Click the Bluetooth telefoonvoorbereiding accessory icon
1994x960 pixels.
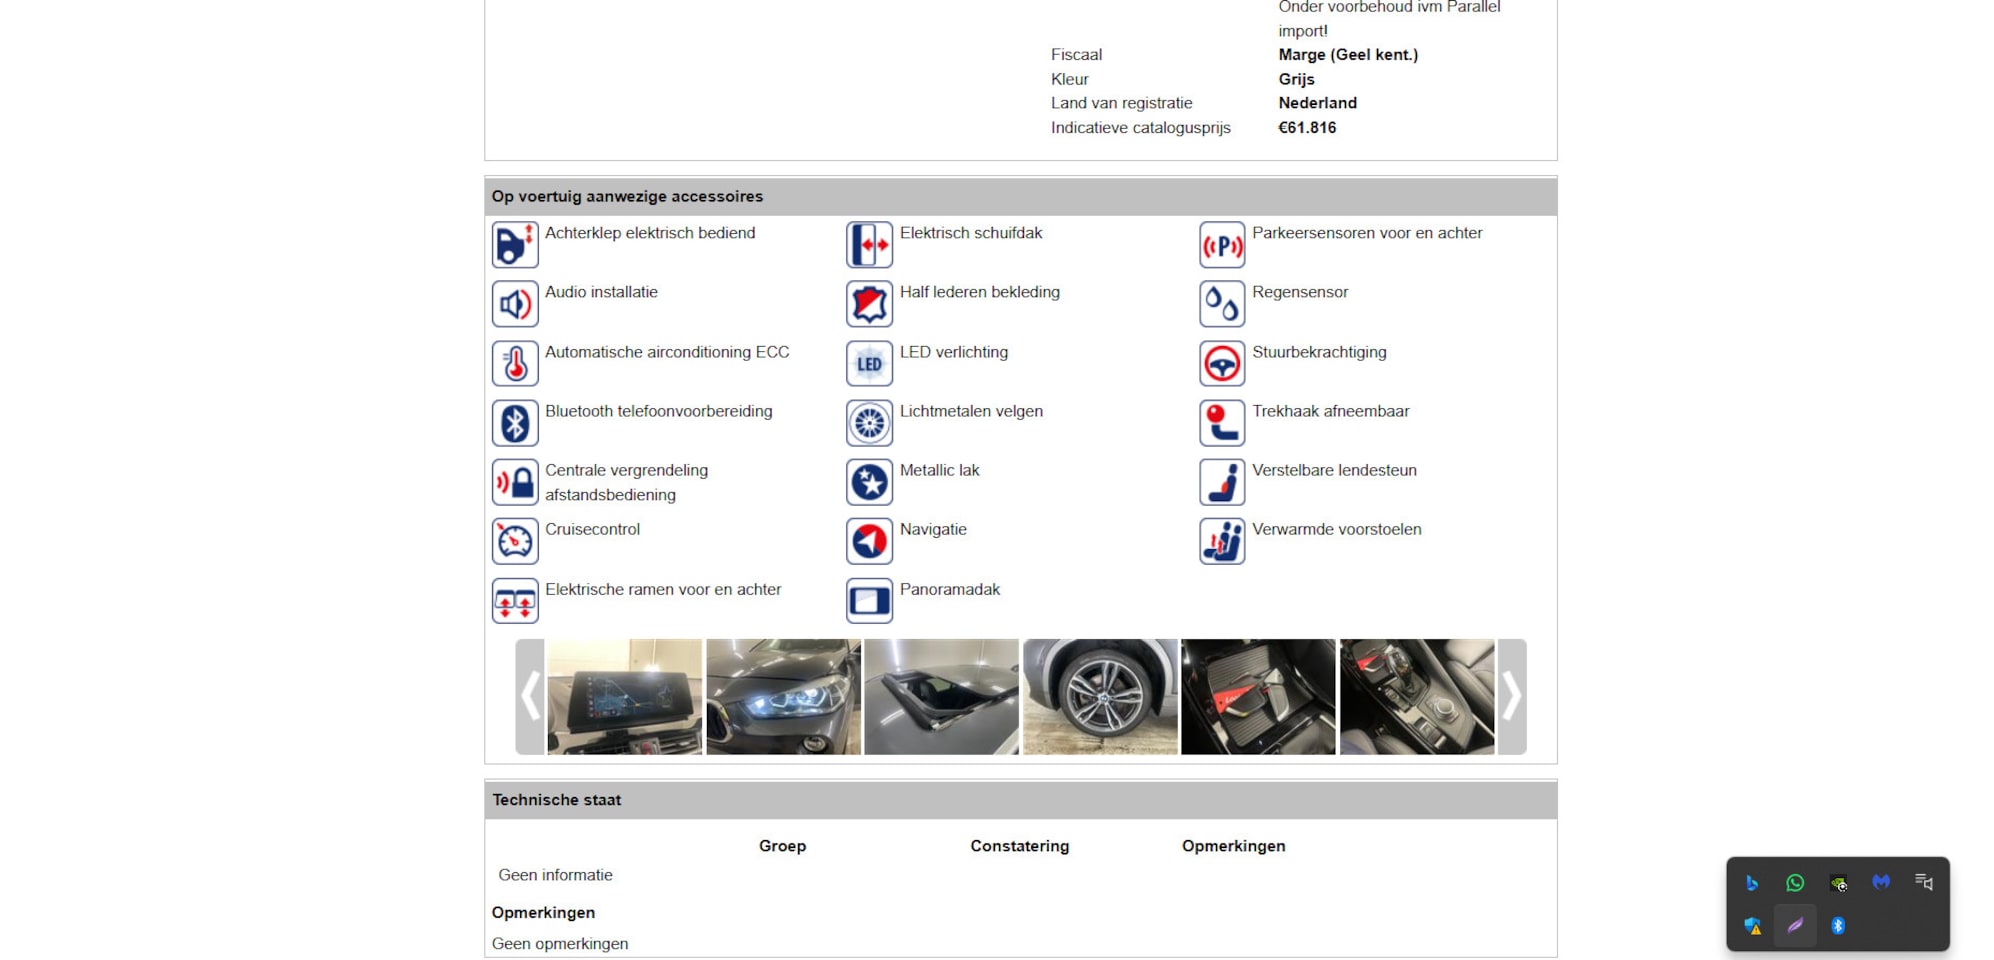tap(515, 423)
